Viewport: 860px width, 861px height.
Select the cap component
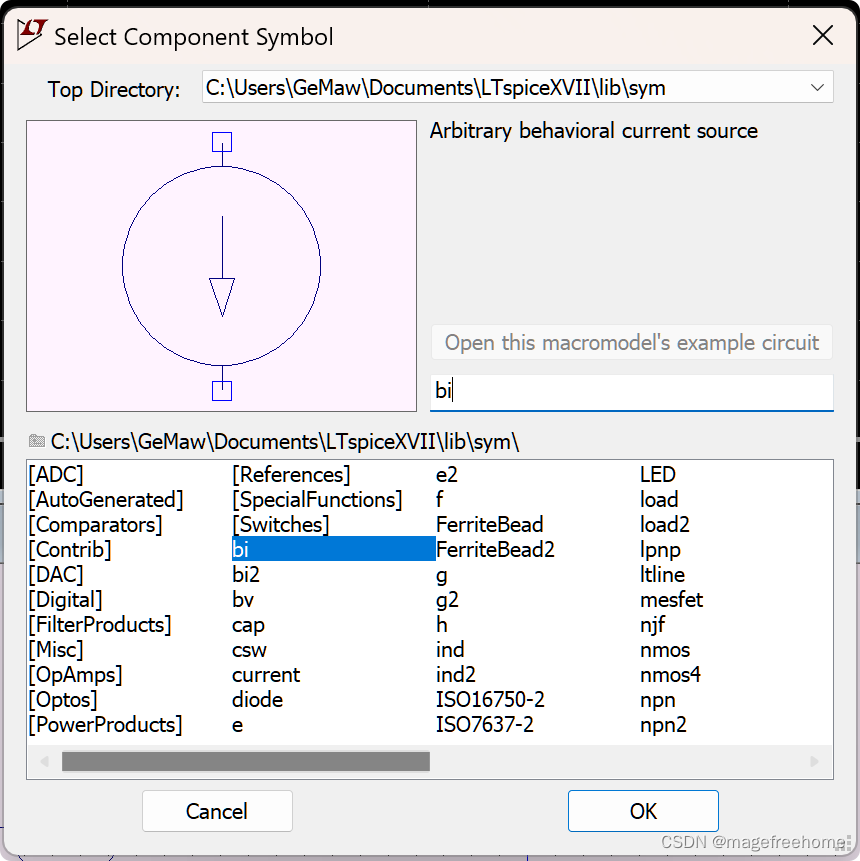248,625
